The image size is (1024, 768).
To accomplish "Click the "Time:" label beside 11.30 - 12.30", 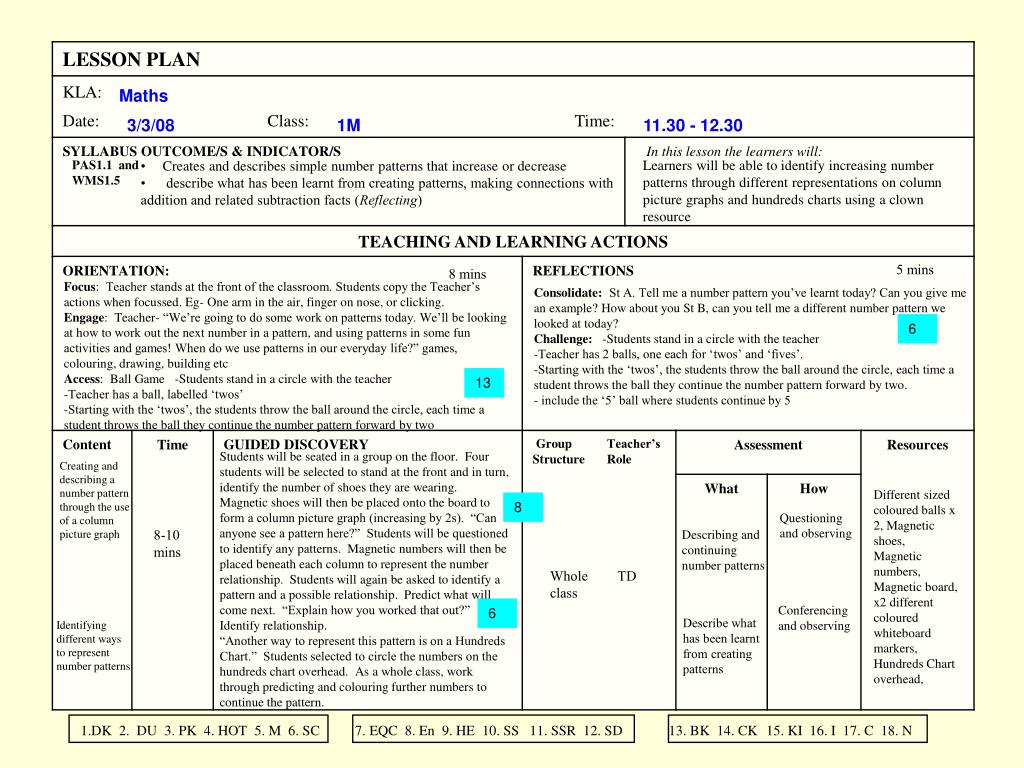I will point(594,121).
